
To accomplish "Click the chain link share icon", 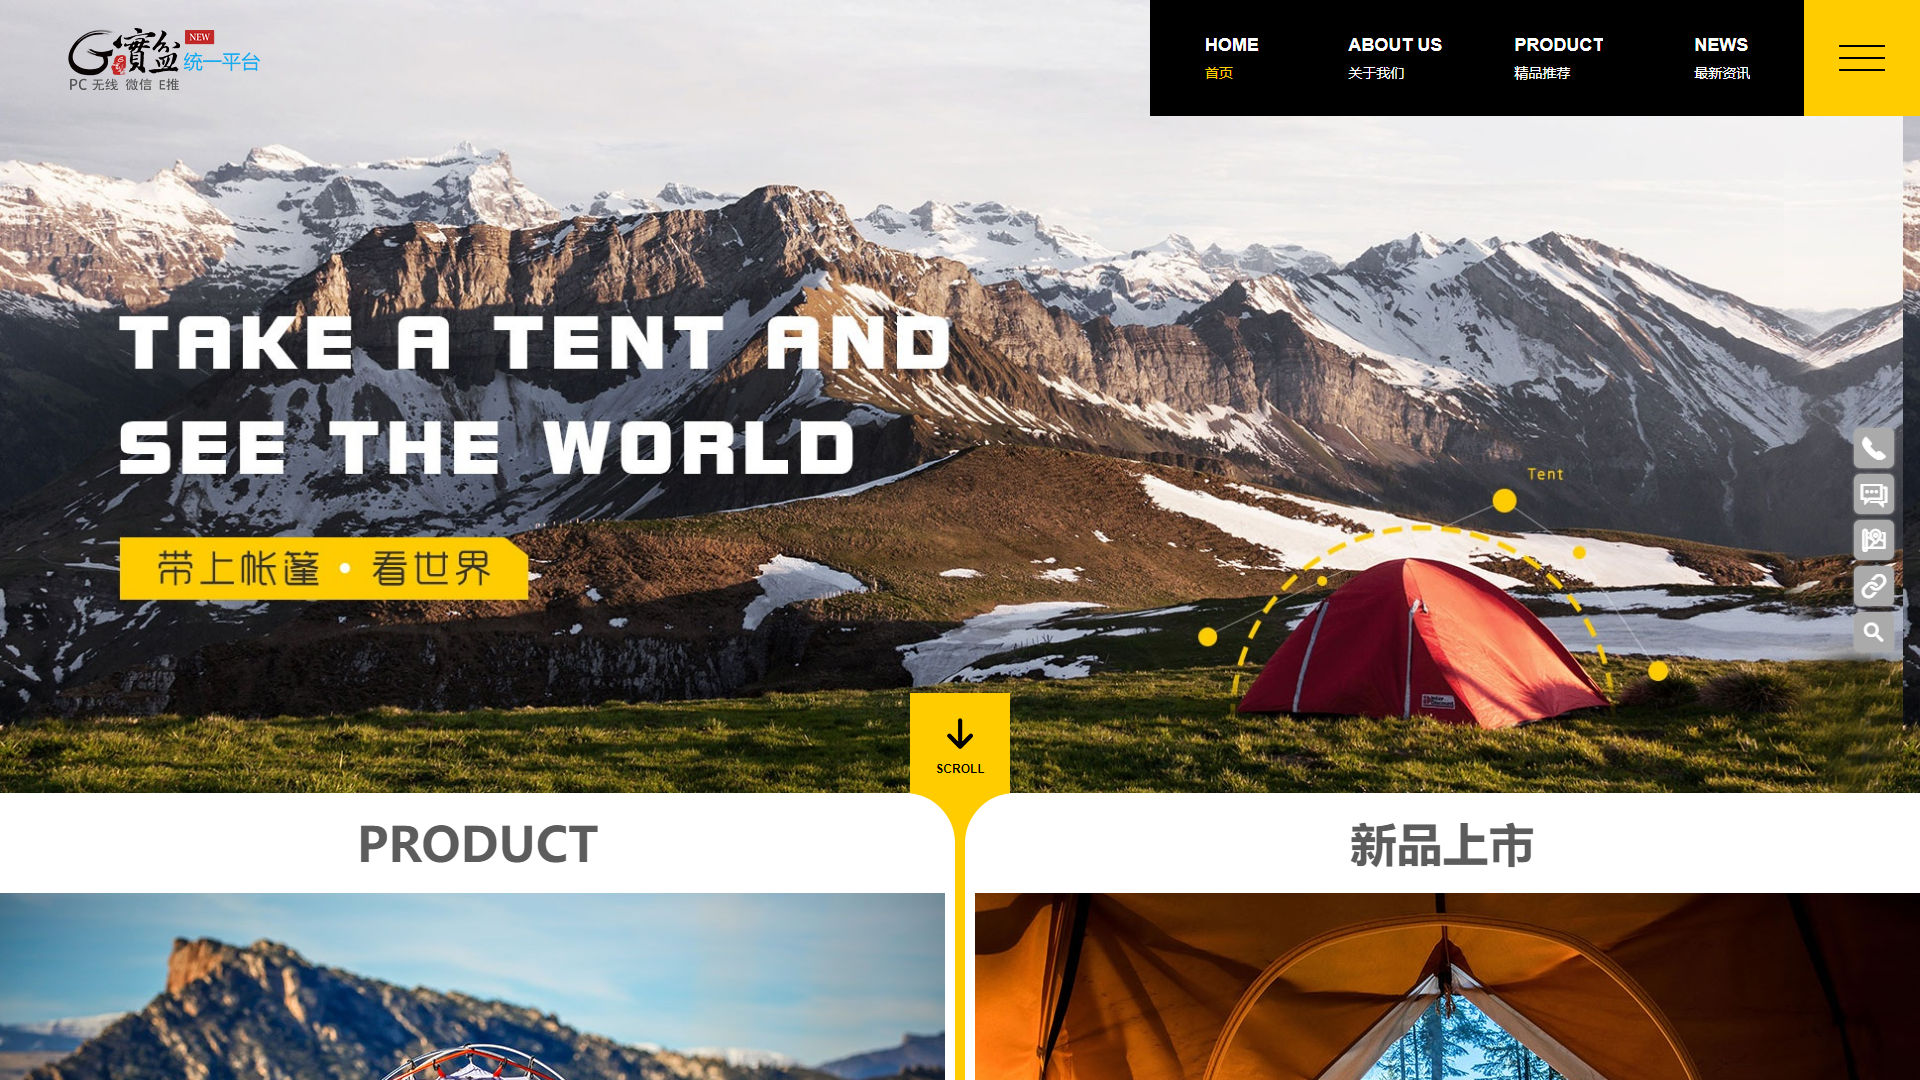I will [x=1873, y=586].
